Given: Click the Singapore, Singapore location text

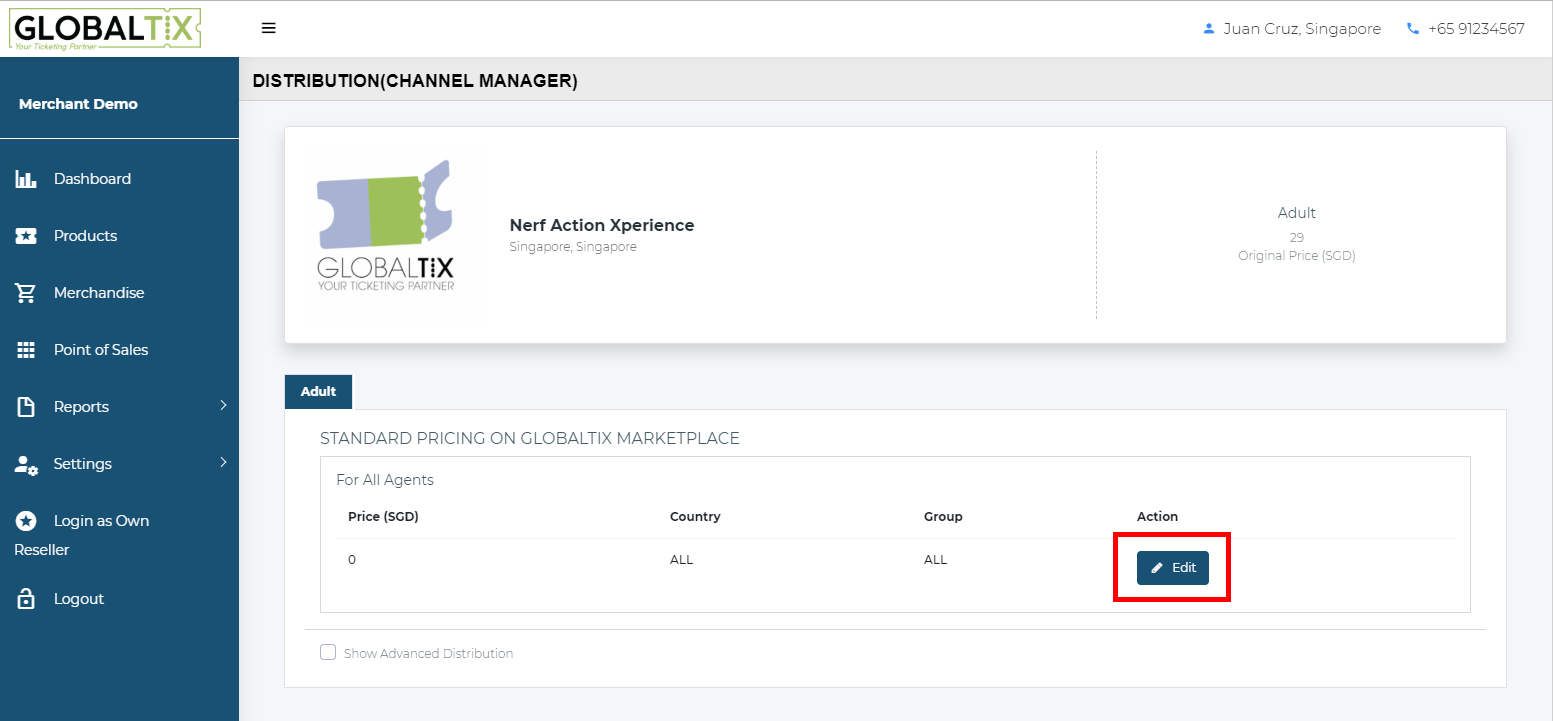Looking at the screenshot, I should coord(573,247).
